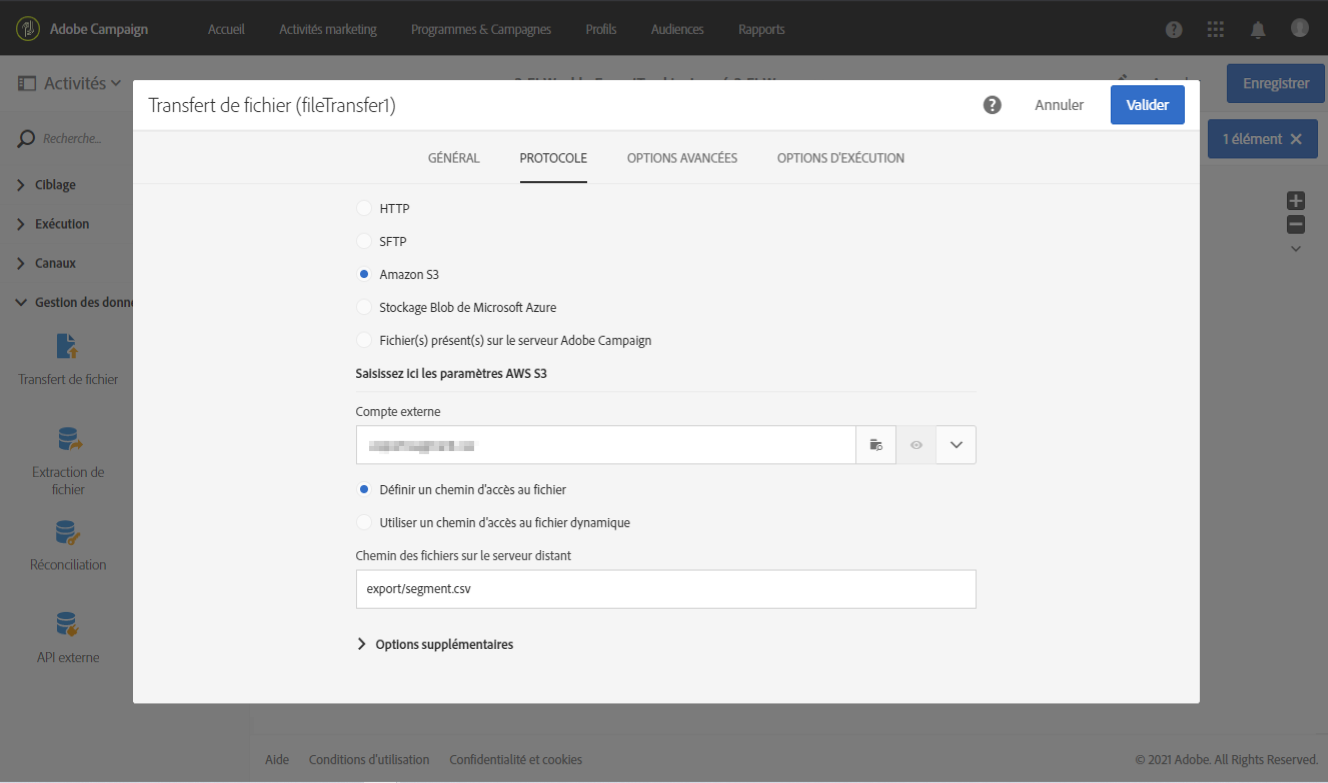Screen dimensions: 1328x783
Task: Switch to the Options avancées tab
Action: point(682,158)
